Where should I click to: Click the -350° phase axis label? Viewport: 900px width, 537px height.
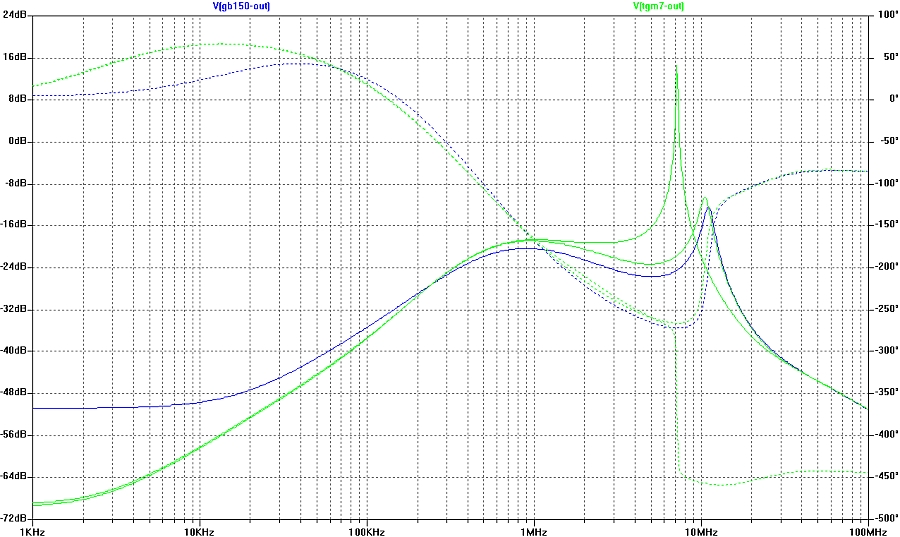887,392
